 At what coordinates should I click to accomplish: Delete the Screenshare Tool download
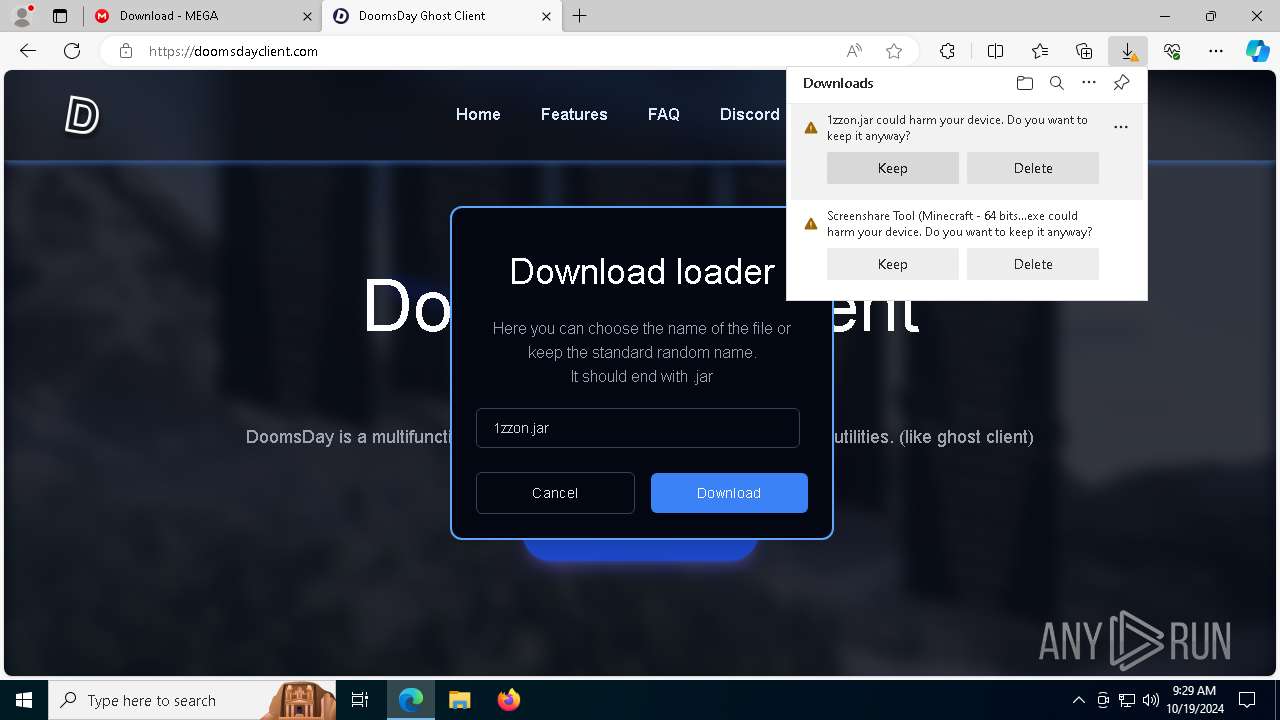pyautogui.click(x=1033, y=264)
